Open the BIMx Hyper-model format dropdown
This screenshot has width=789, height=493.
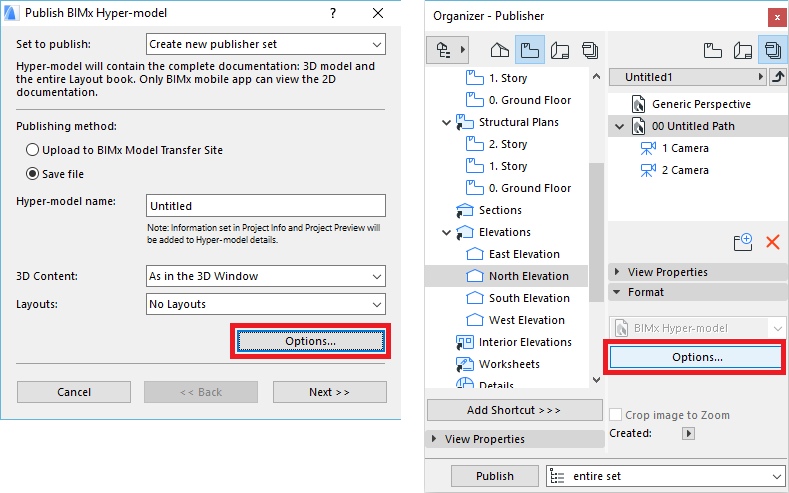click(697, 328)
